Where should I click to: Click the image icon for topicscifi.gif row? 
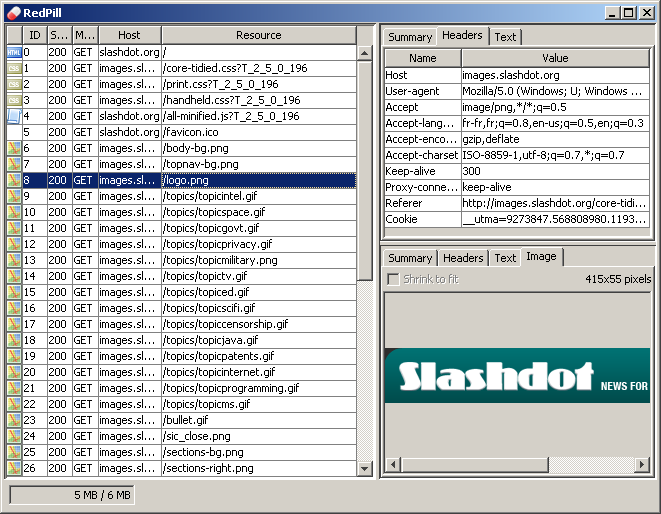point(14,309)
